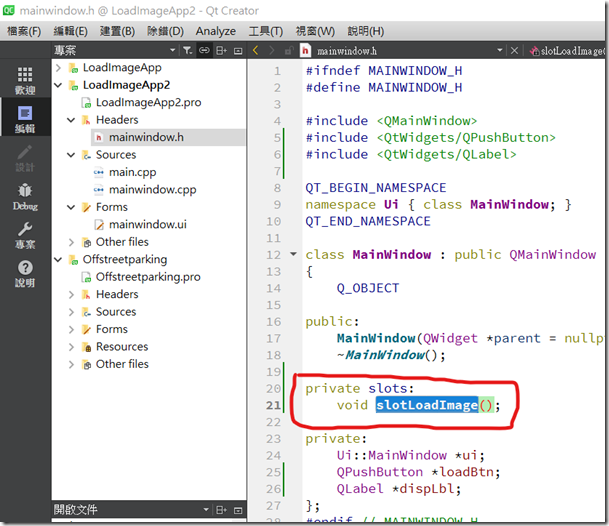Open the Analyze menu
This screenshot has width=609, height=526.
coord(216,31)
